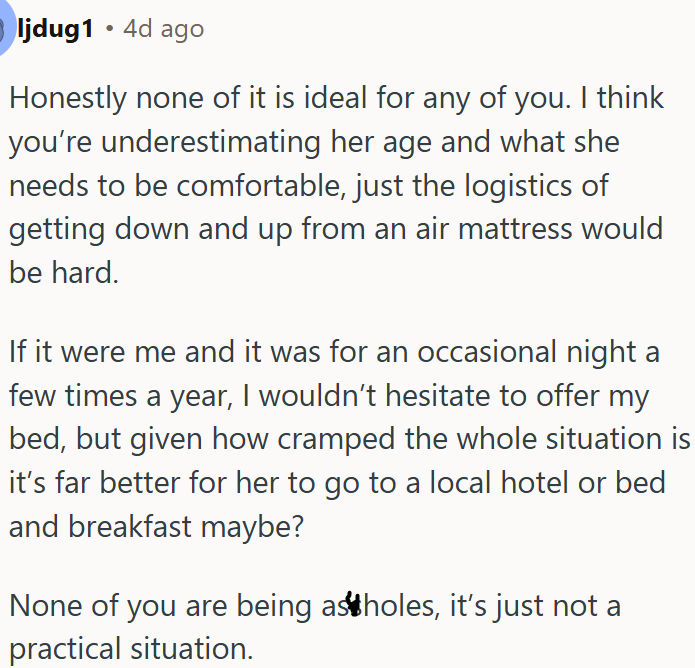Screen dimensions: 695x668
Task: Click the line starting "None of you are being"
Action: click(315, 605)
